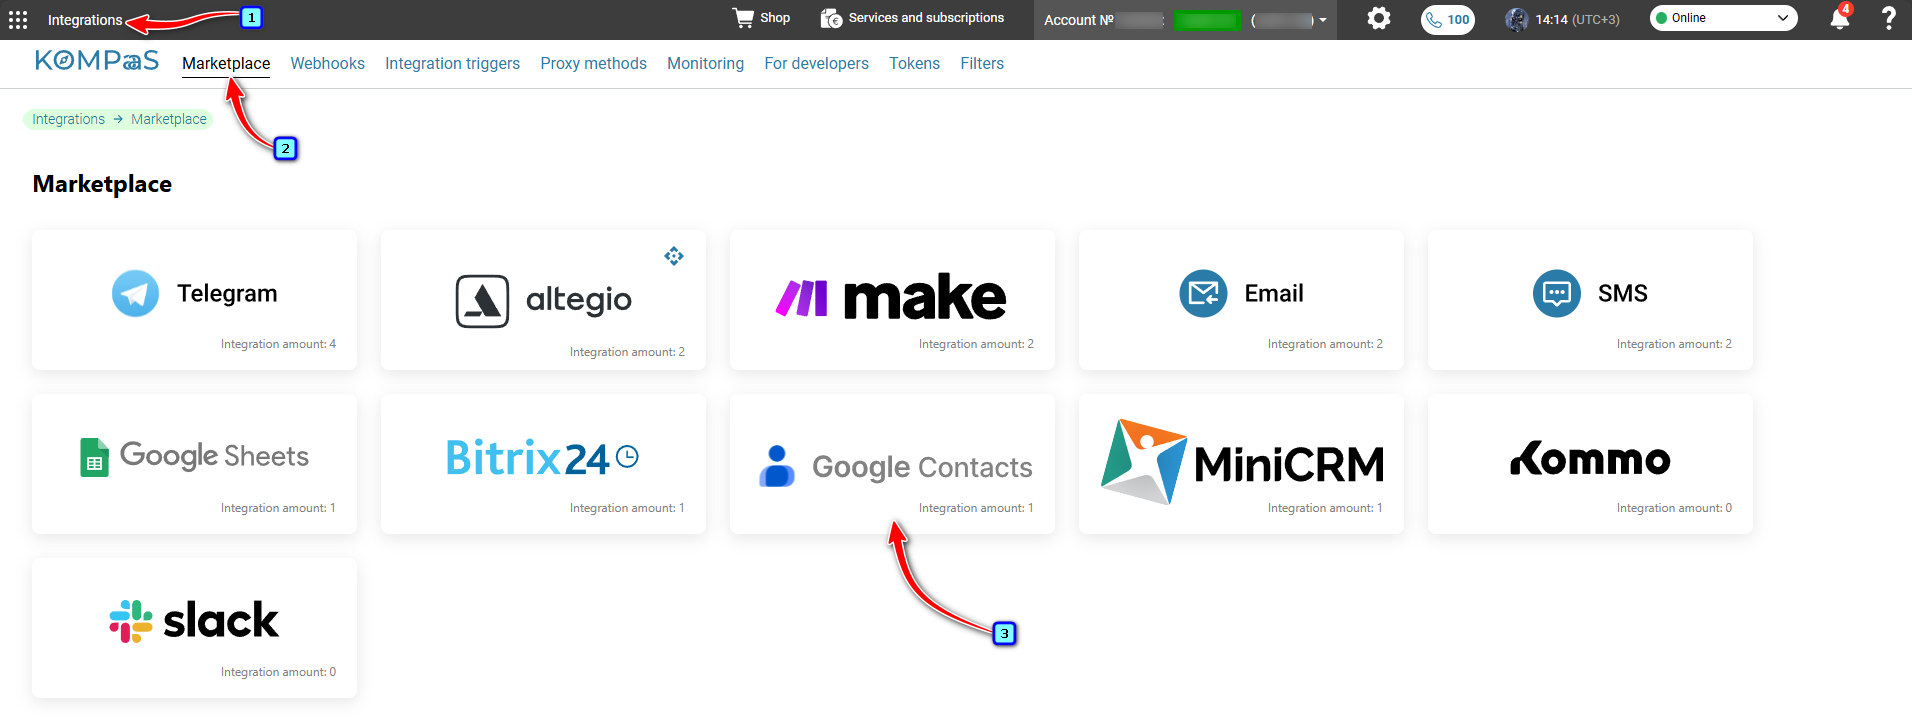Click Google Sheets' Integration amount: 1 text
Image resolution: width=1912 pixels, height=720 pixels.
pyautogui.click(x=278, y=508)
